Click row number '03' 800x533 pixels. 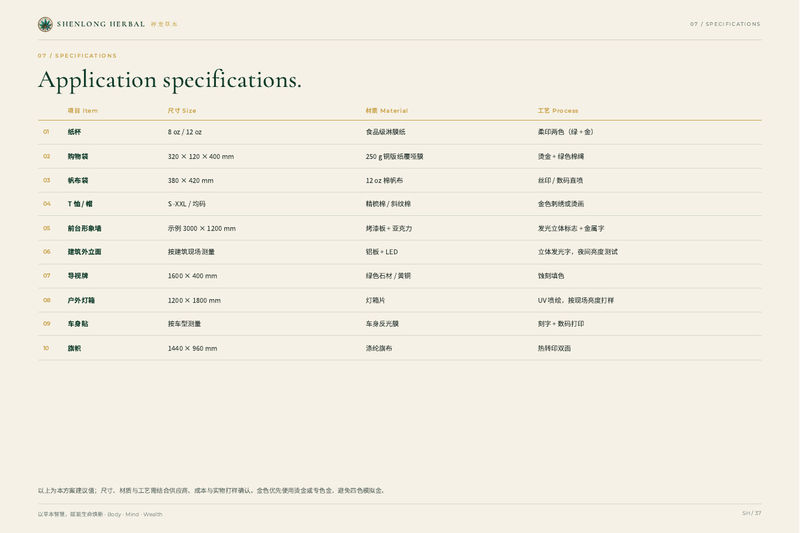click(46, 181)
